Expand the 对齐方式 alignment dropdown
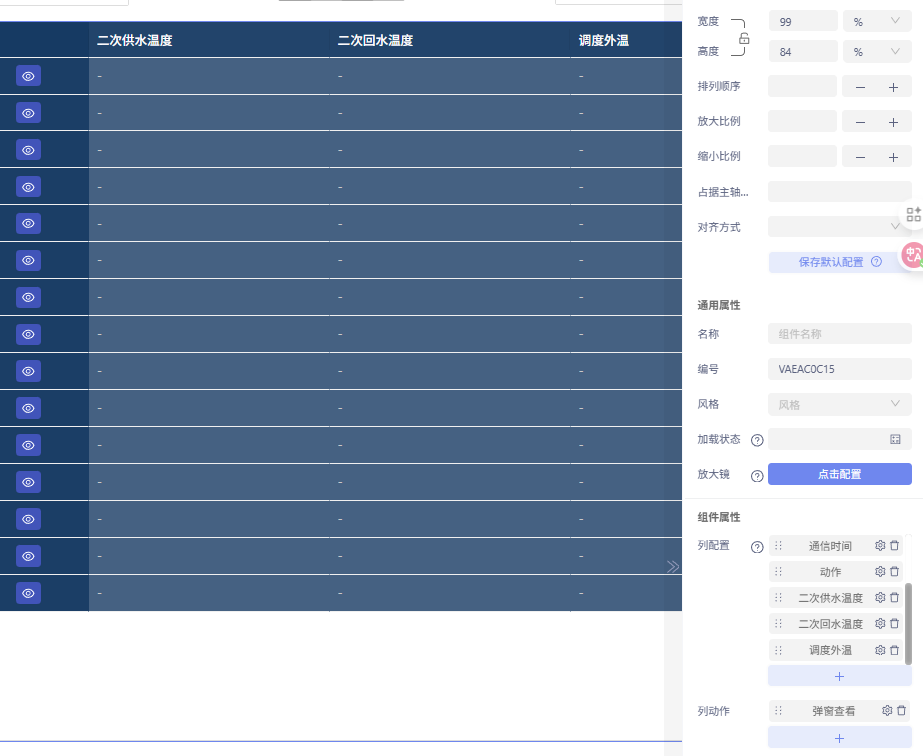This screenshot has width=923, height=756. pyautogui.click(x=839, y=227)
